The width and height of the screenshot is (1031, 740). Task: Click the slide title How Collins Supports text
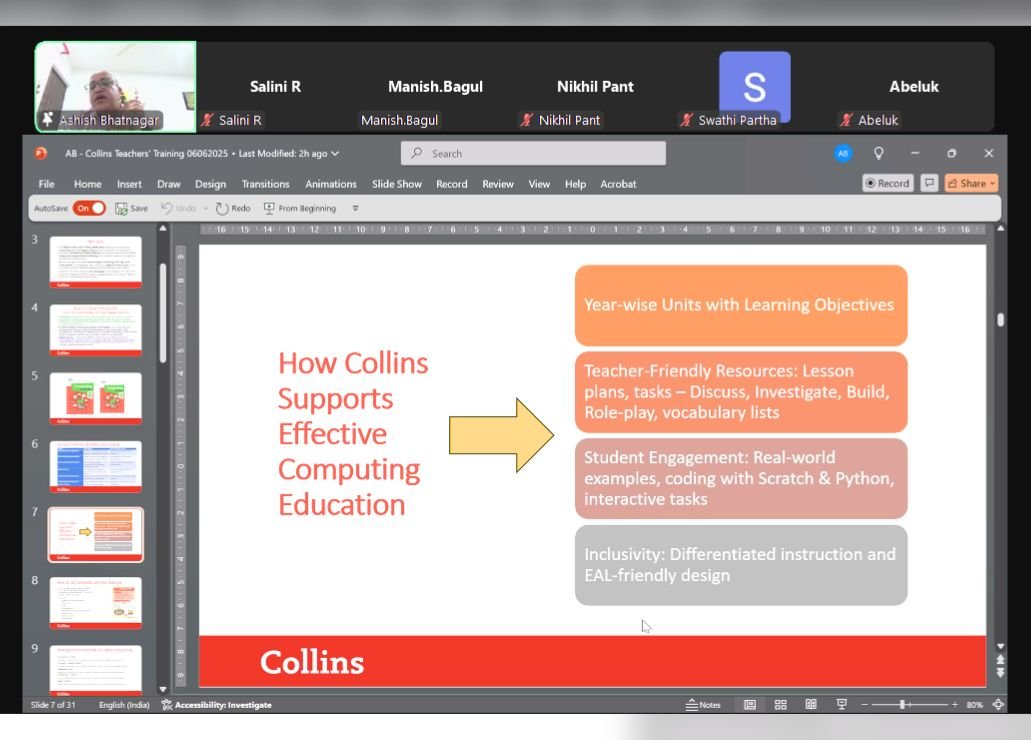(x=353, y=434)
